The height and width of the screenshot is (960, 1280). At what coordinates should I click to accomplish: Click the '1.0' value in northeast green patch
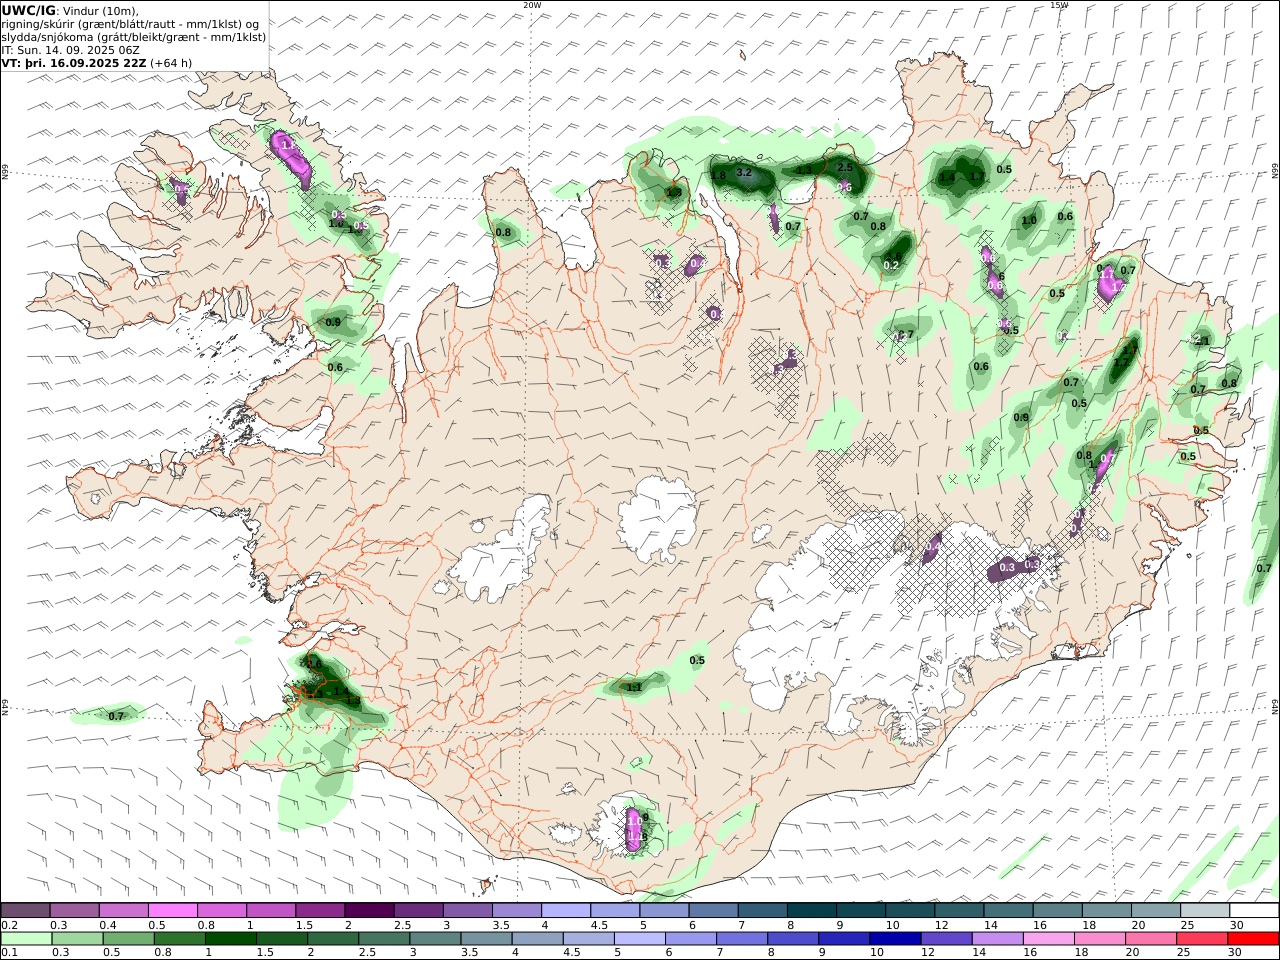point(1029,220)
